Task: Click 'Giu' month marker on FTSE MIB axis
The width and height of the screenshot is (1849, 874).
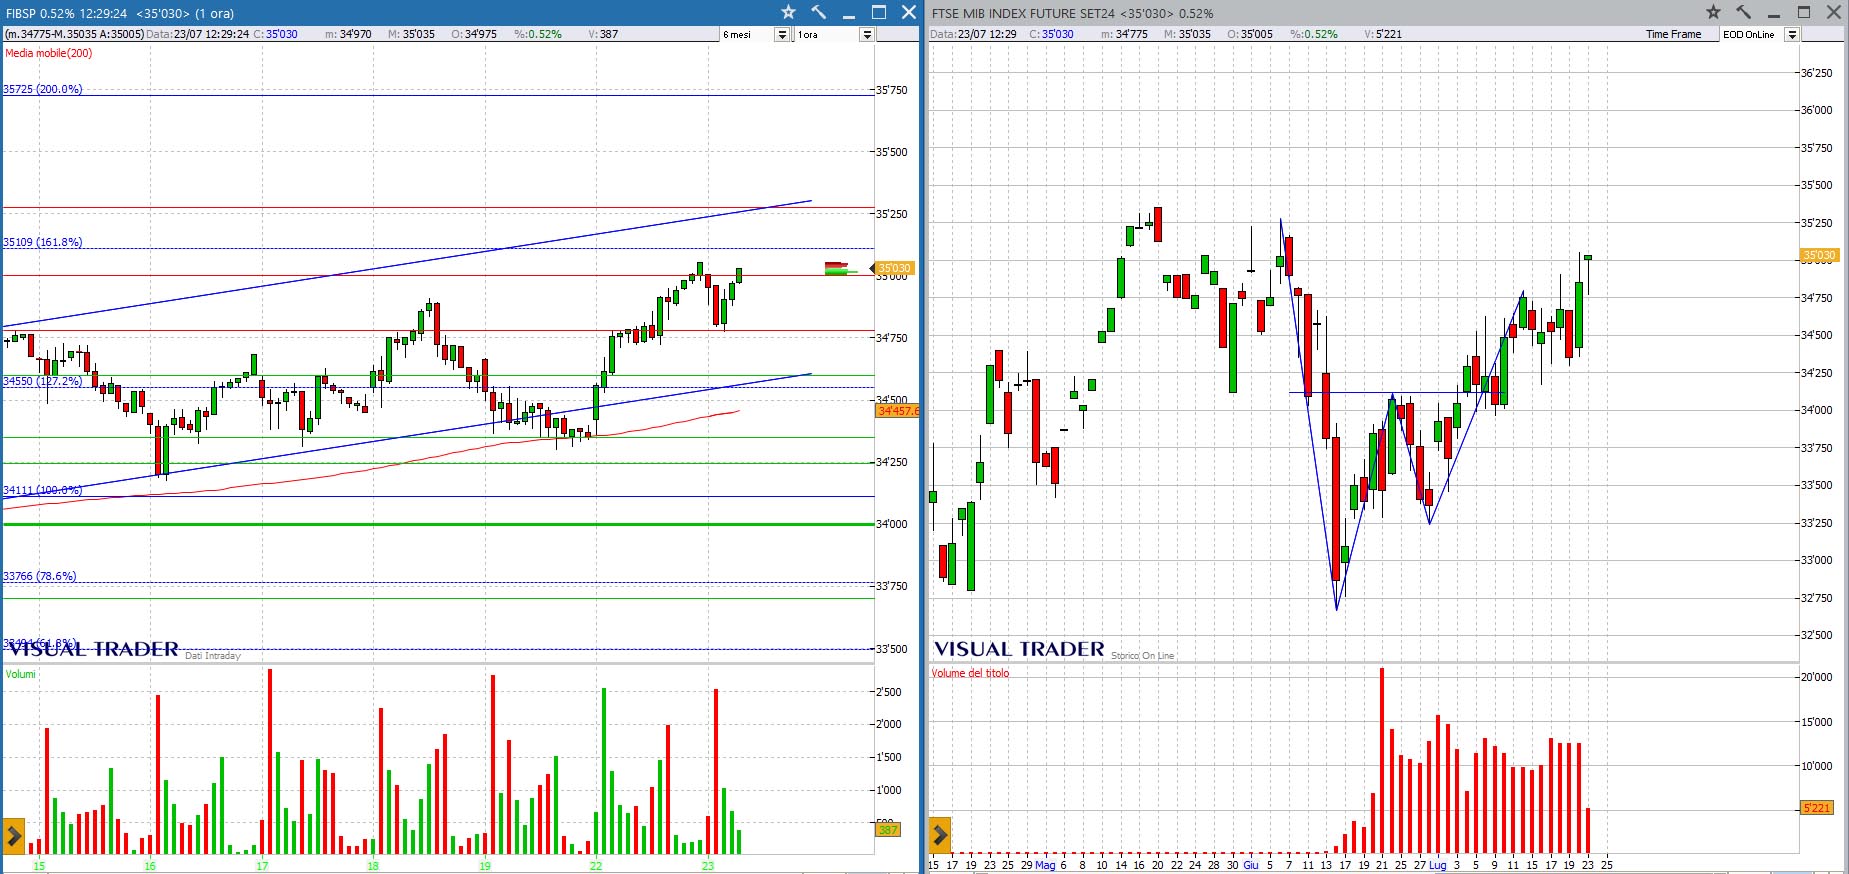Action: click(1250, 865)
